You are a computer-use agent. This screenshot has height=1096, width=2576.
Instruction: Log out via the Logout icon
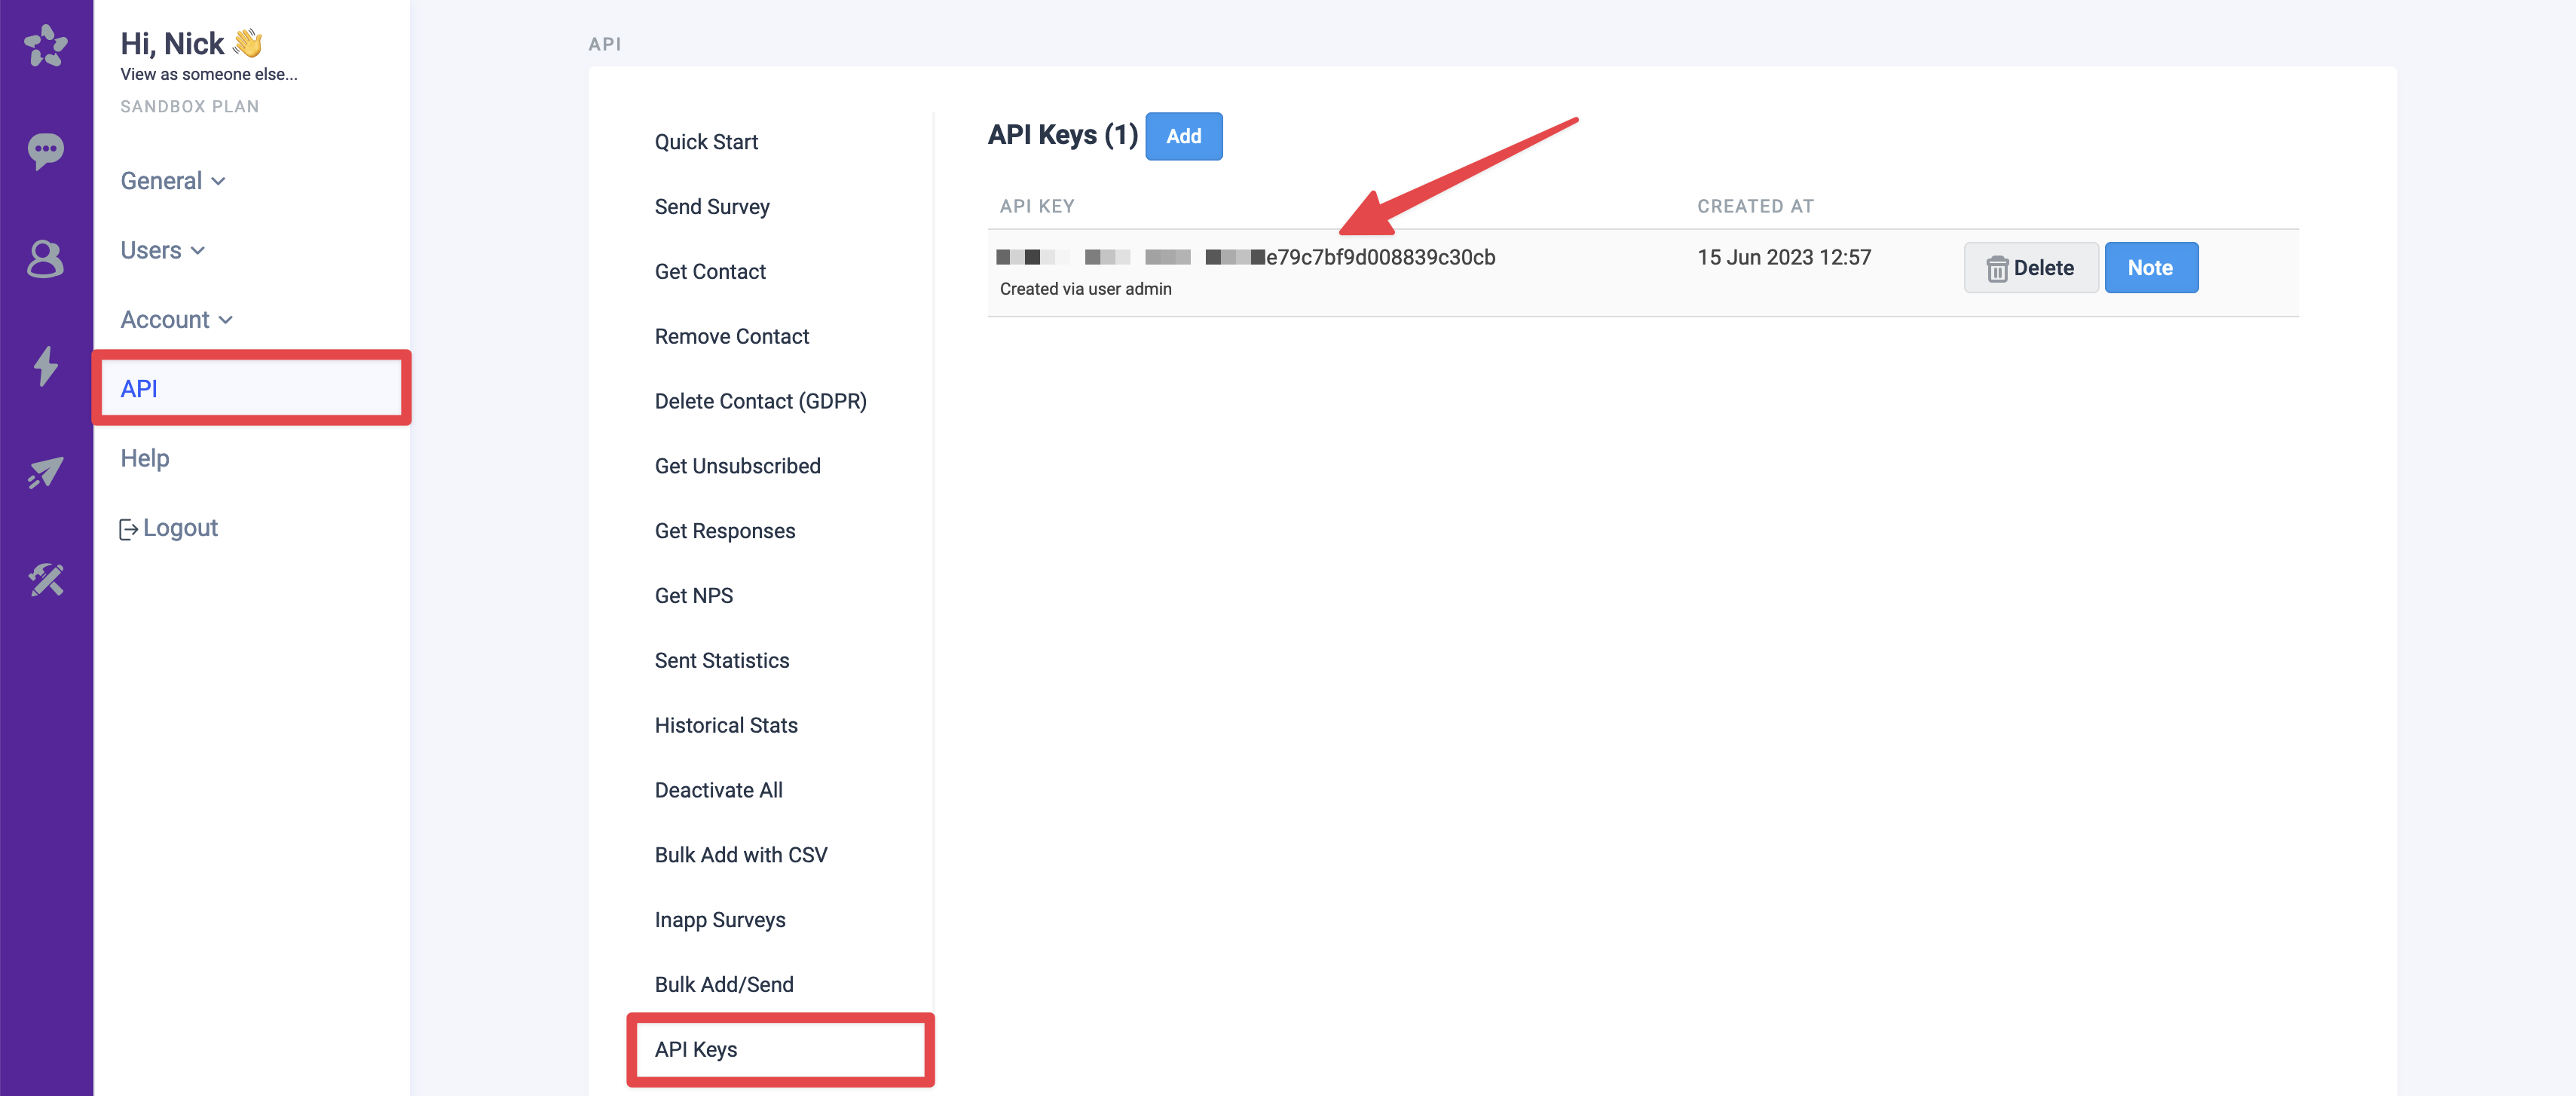[128, 529]
